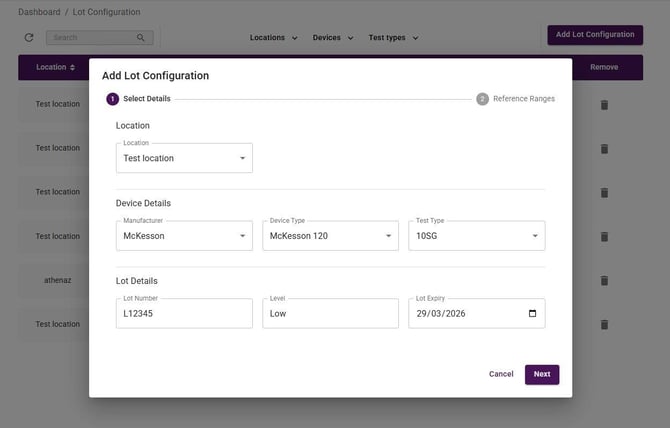Open the calendar picker in Lot Expiry
Viewport: 670px width, 428px height.
[532, 313]
